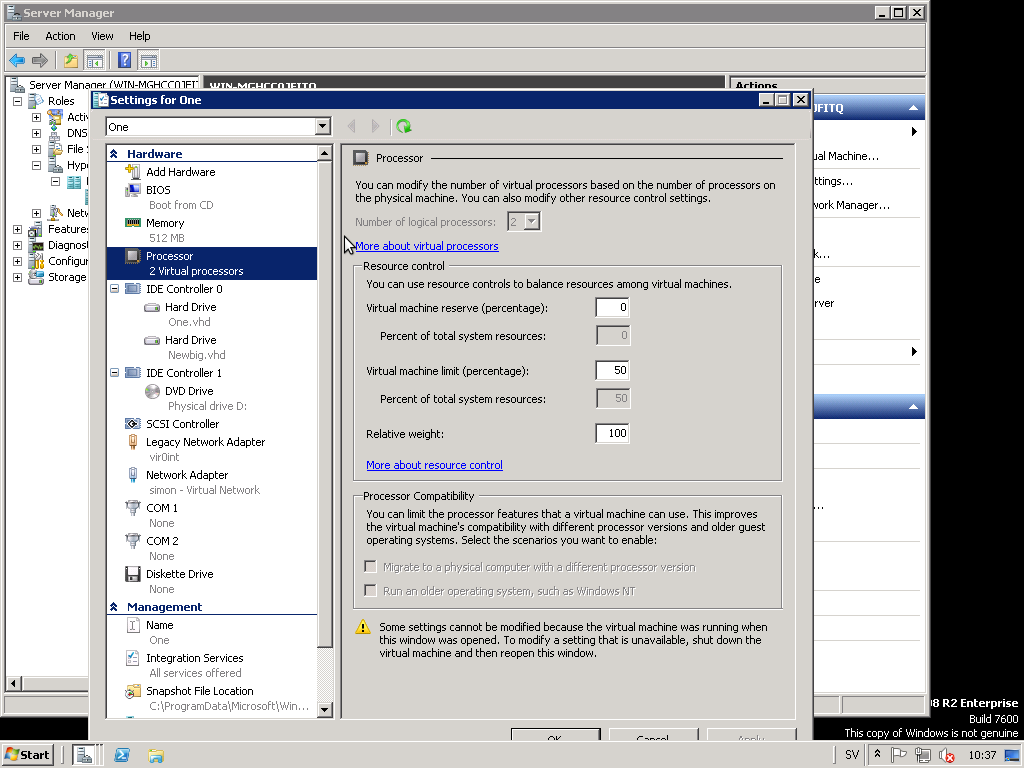
Task: Select Add Hardware in hardware list
Action: [x=180, y=172]
